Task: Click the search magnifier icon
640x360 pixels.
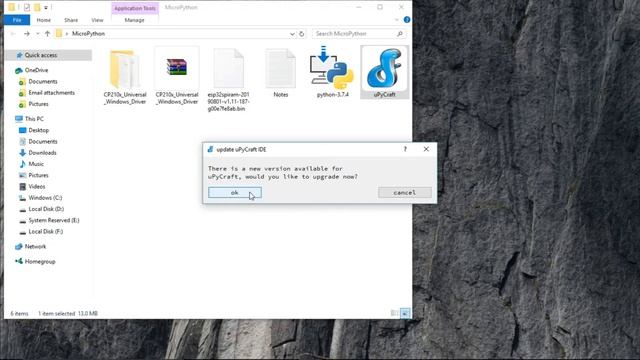Action: pos(400,33)
